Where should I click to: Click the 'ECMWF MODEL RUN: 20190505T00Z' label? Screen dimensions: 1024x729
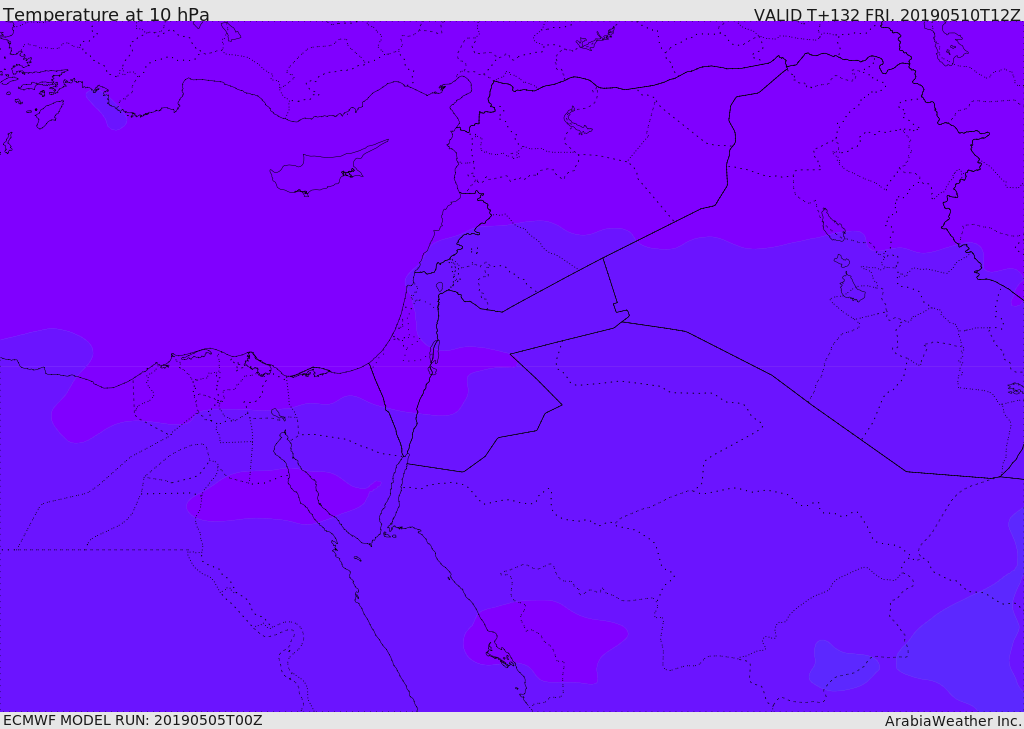click(133, 720)
